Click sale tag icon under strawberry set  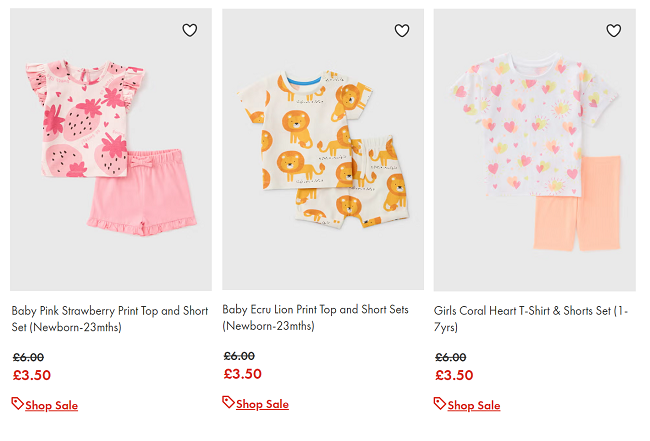click(x=17, y=404)
